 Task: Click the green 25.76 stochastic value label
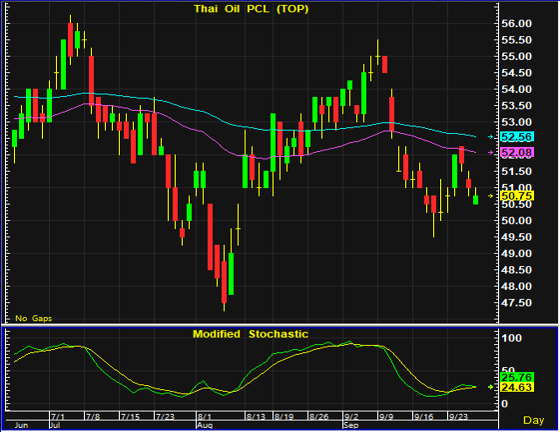517,377
